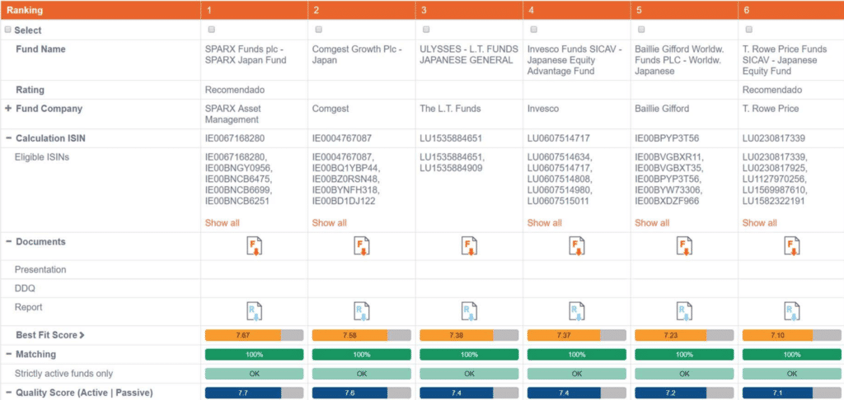Open report document for Comgest Growth Japan
844x400 pixels.
(362, 311)
